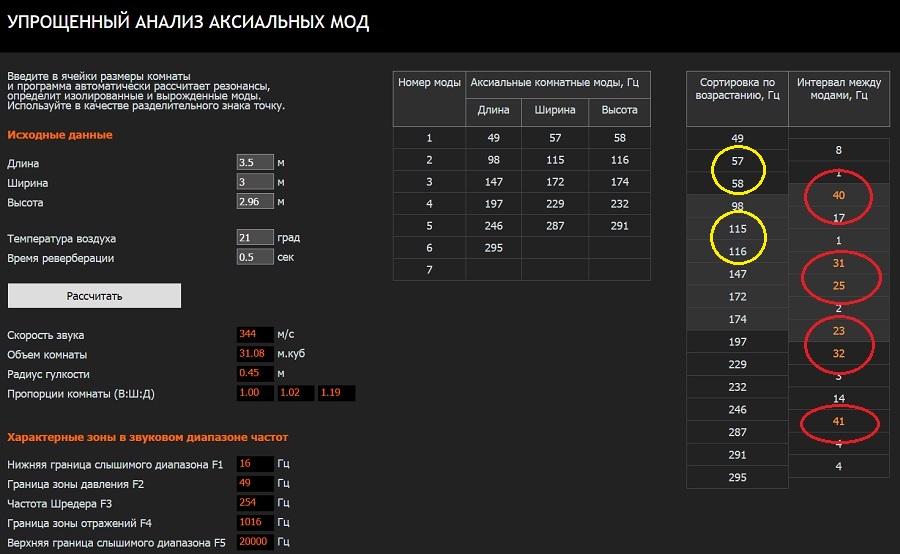Screen dimensions: 900x554
Task: Select the room proportion field showing 1.19
Action: pyautogui.click(x=337, y=393)
